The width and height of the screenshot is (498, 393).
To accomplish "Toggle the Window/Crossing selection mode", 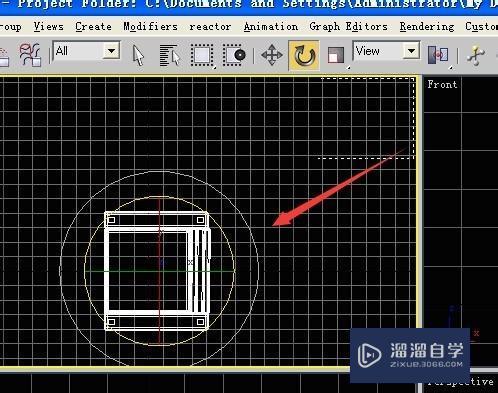I will point(234,55).
